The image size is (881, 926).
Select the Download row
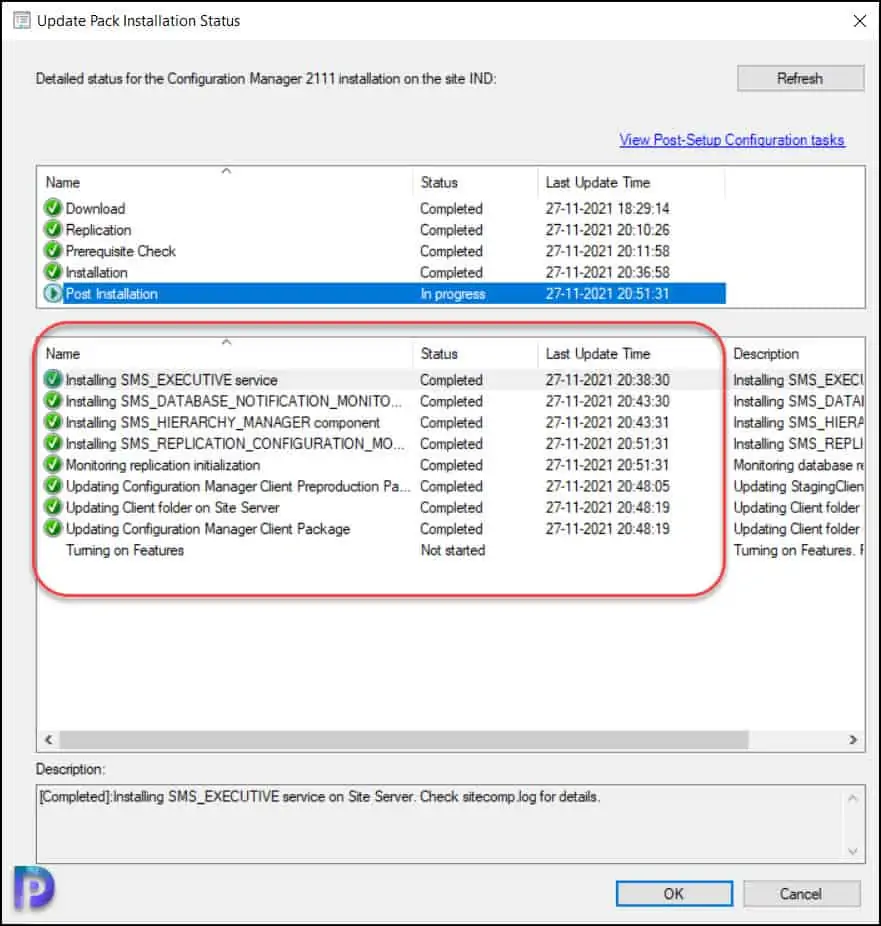point(384,208)
